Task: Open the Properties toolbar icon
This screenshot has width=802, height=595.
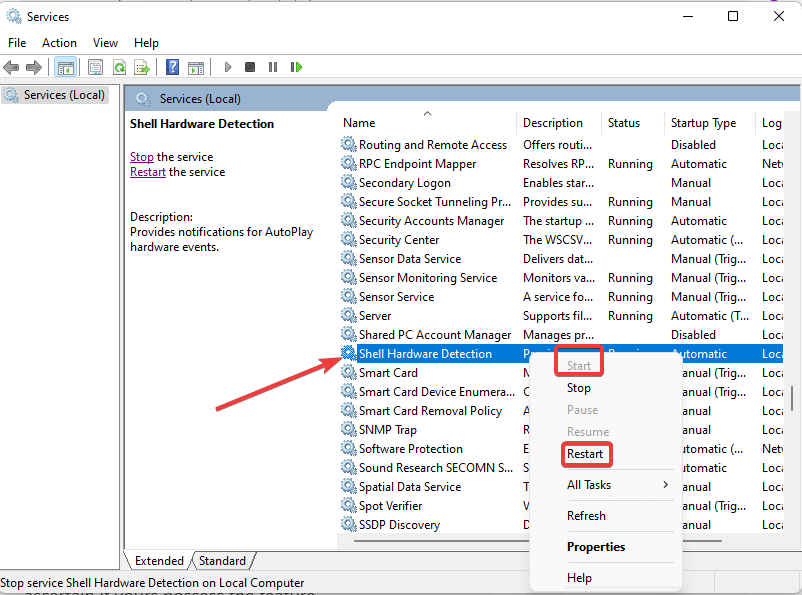Action: pyautogui.click(x=94, y=67)
